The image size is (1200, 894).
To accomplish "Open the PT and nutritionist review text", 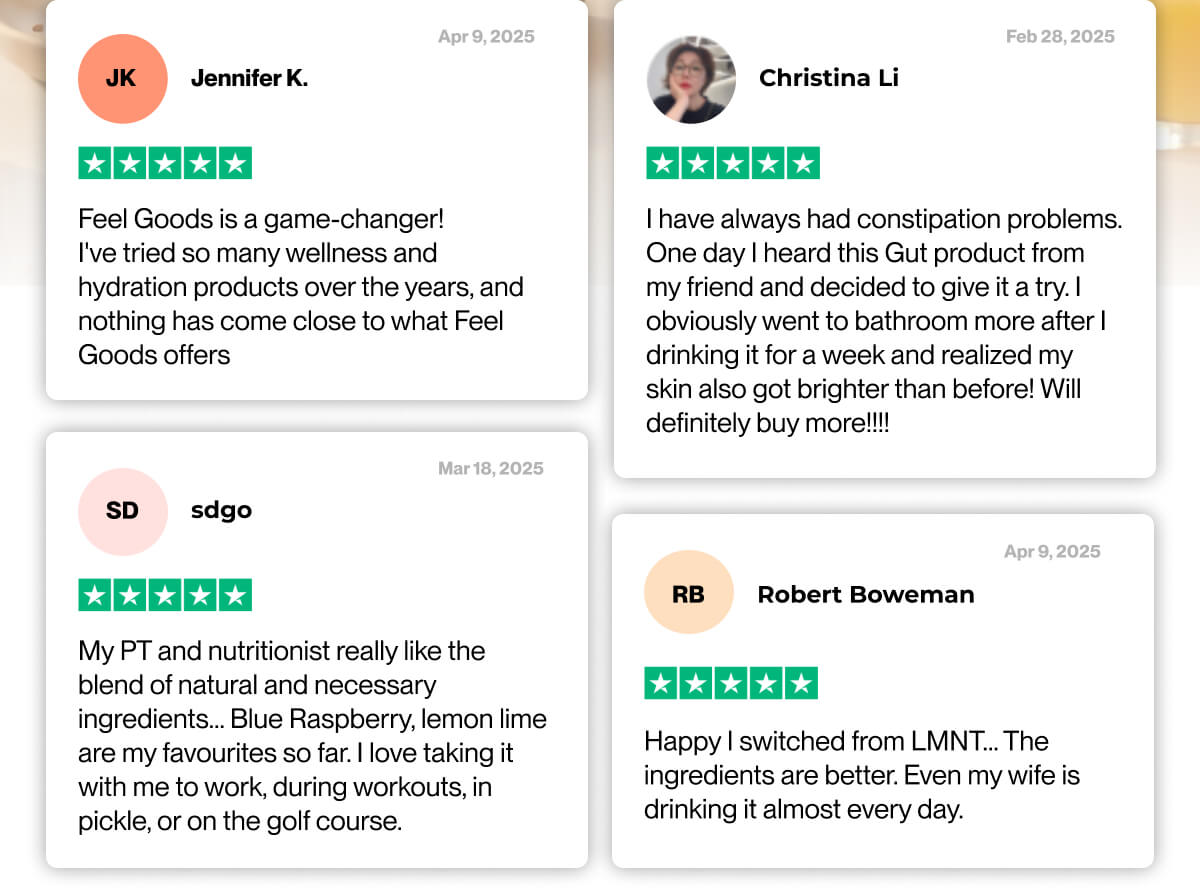I will 313,736.
